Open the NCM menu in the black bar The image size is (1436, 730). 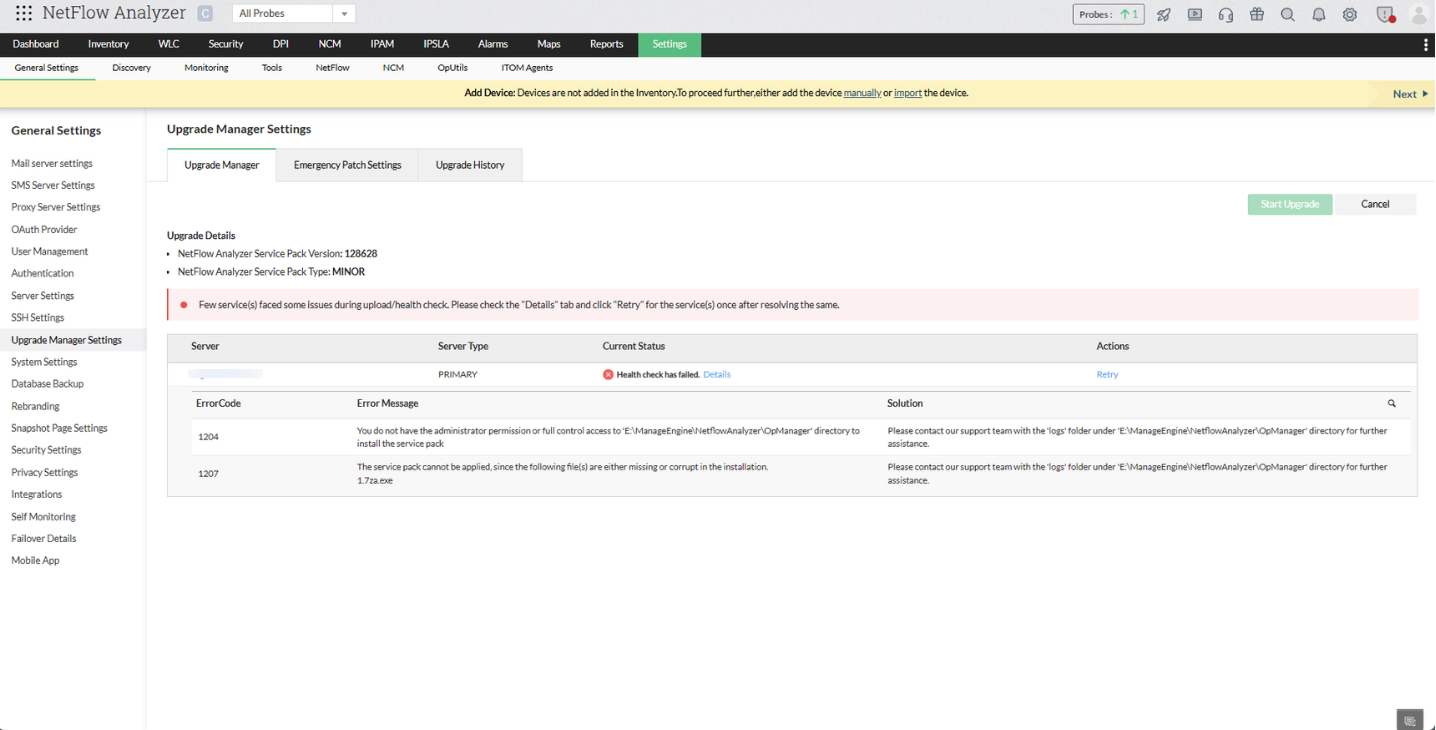pos(330,44)
